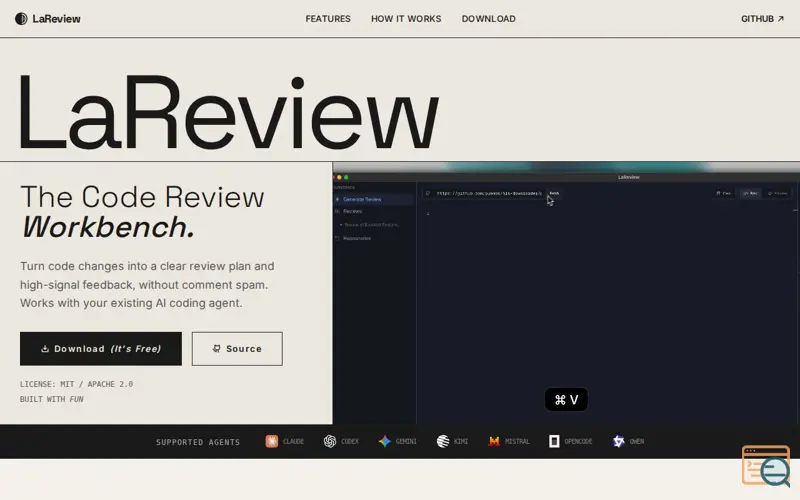Click the Download (It's Free) button
The width and height of the screenshot is (800, 500).
point(101,349)
